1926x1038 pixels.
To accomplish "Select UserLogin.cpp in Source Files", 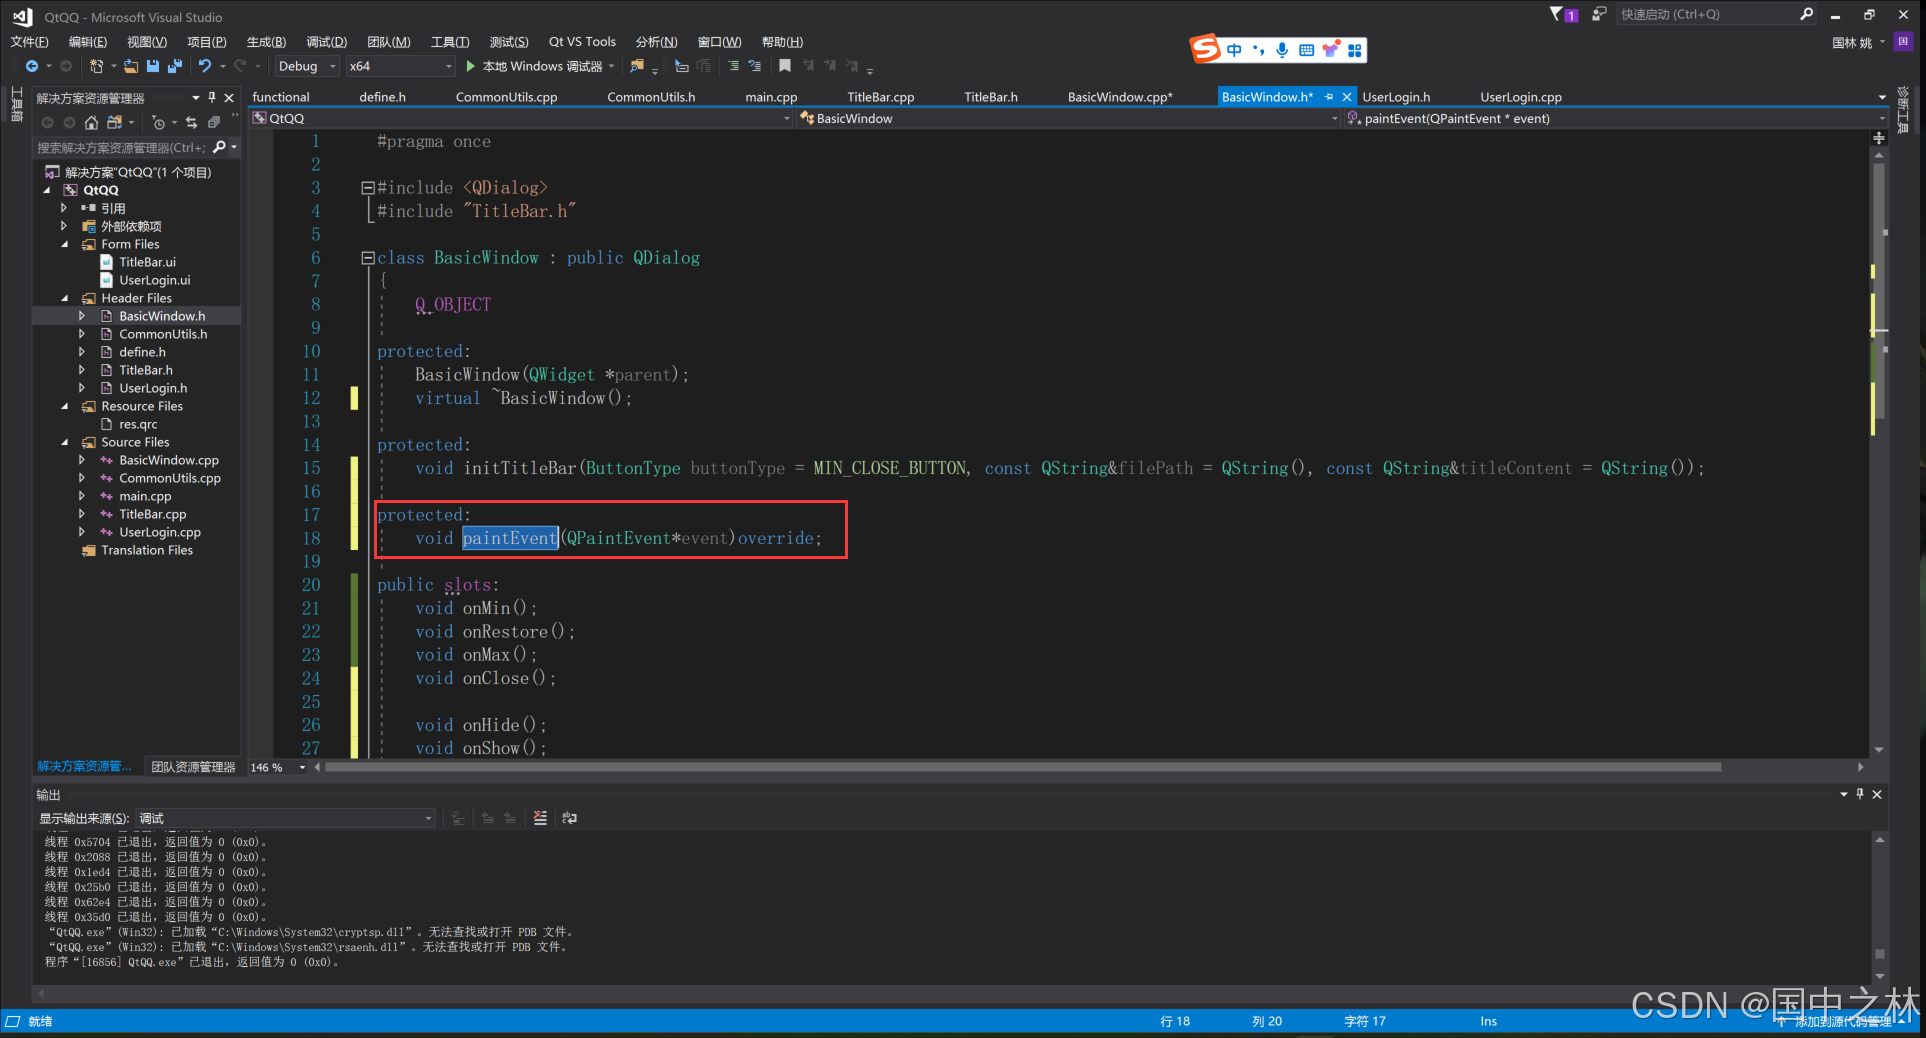I will pos(160,532).
